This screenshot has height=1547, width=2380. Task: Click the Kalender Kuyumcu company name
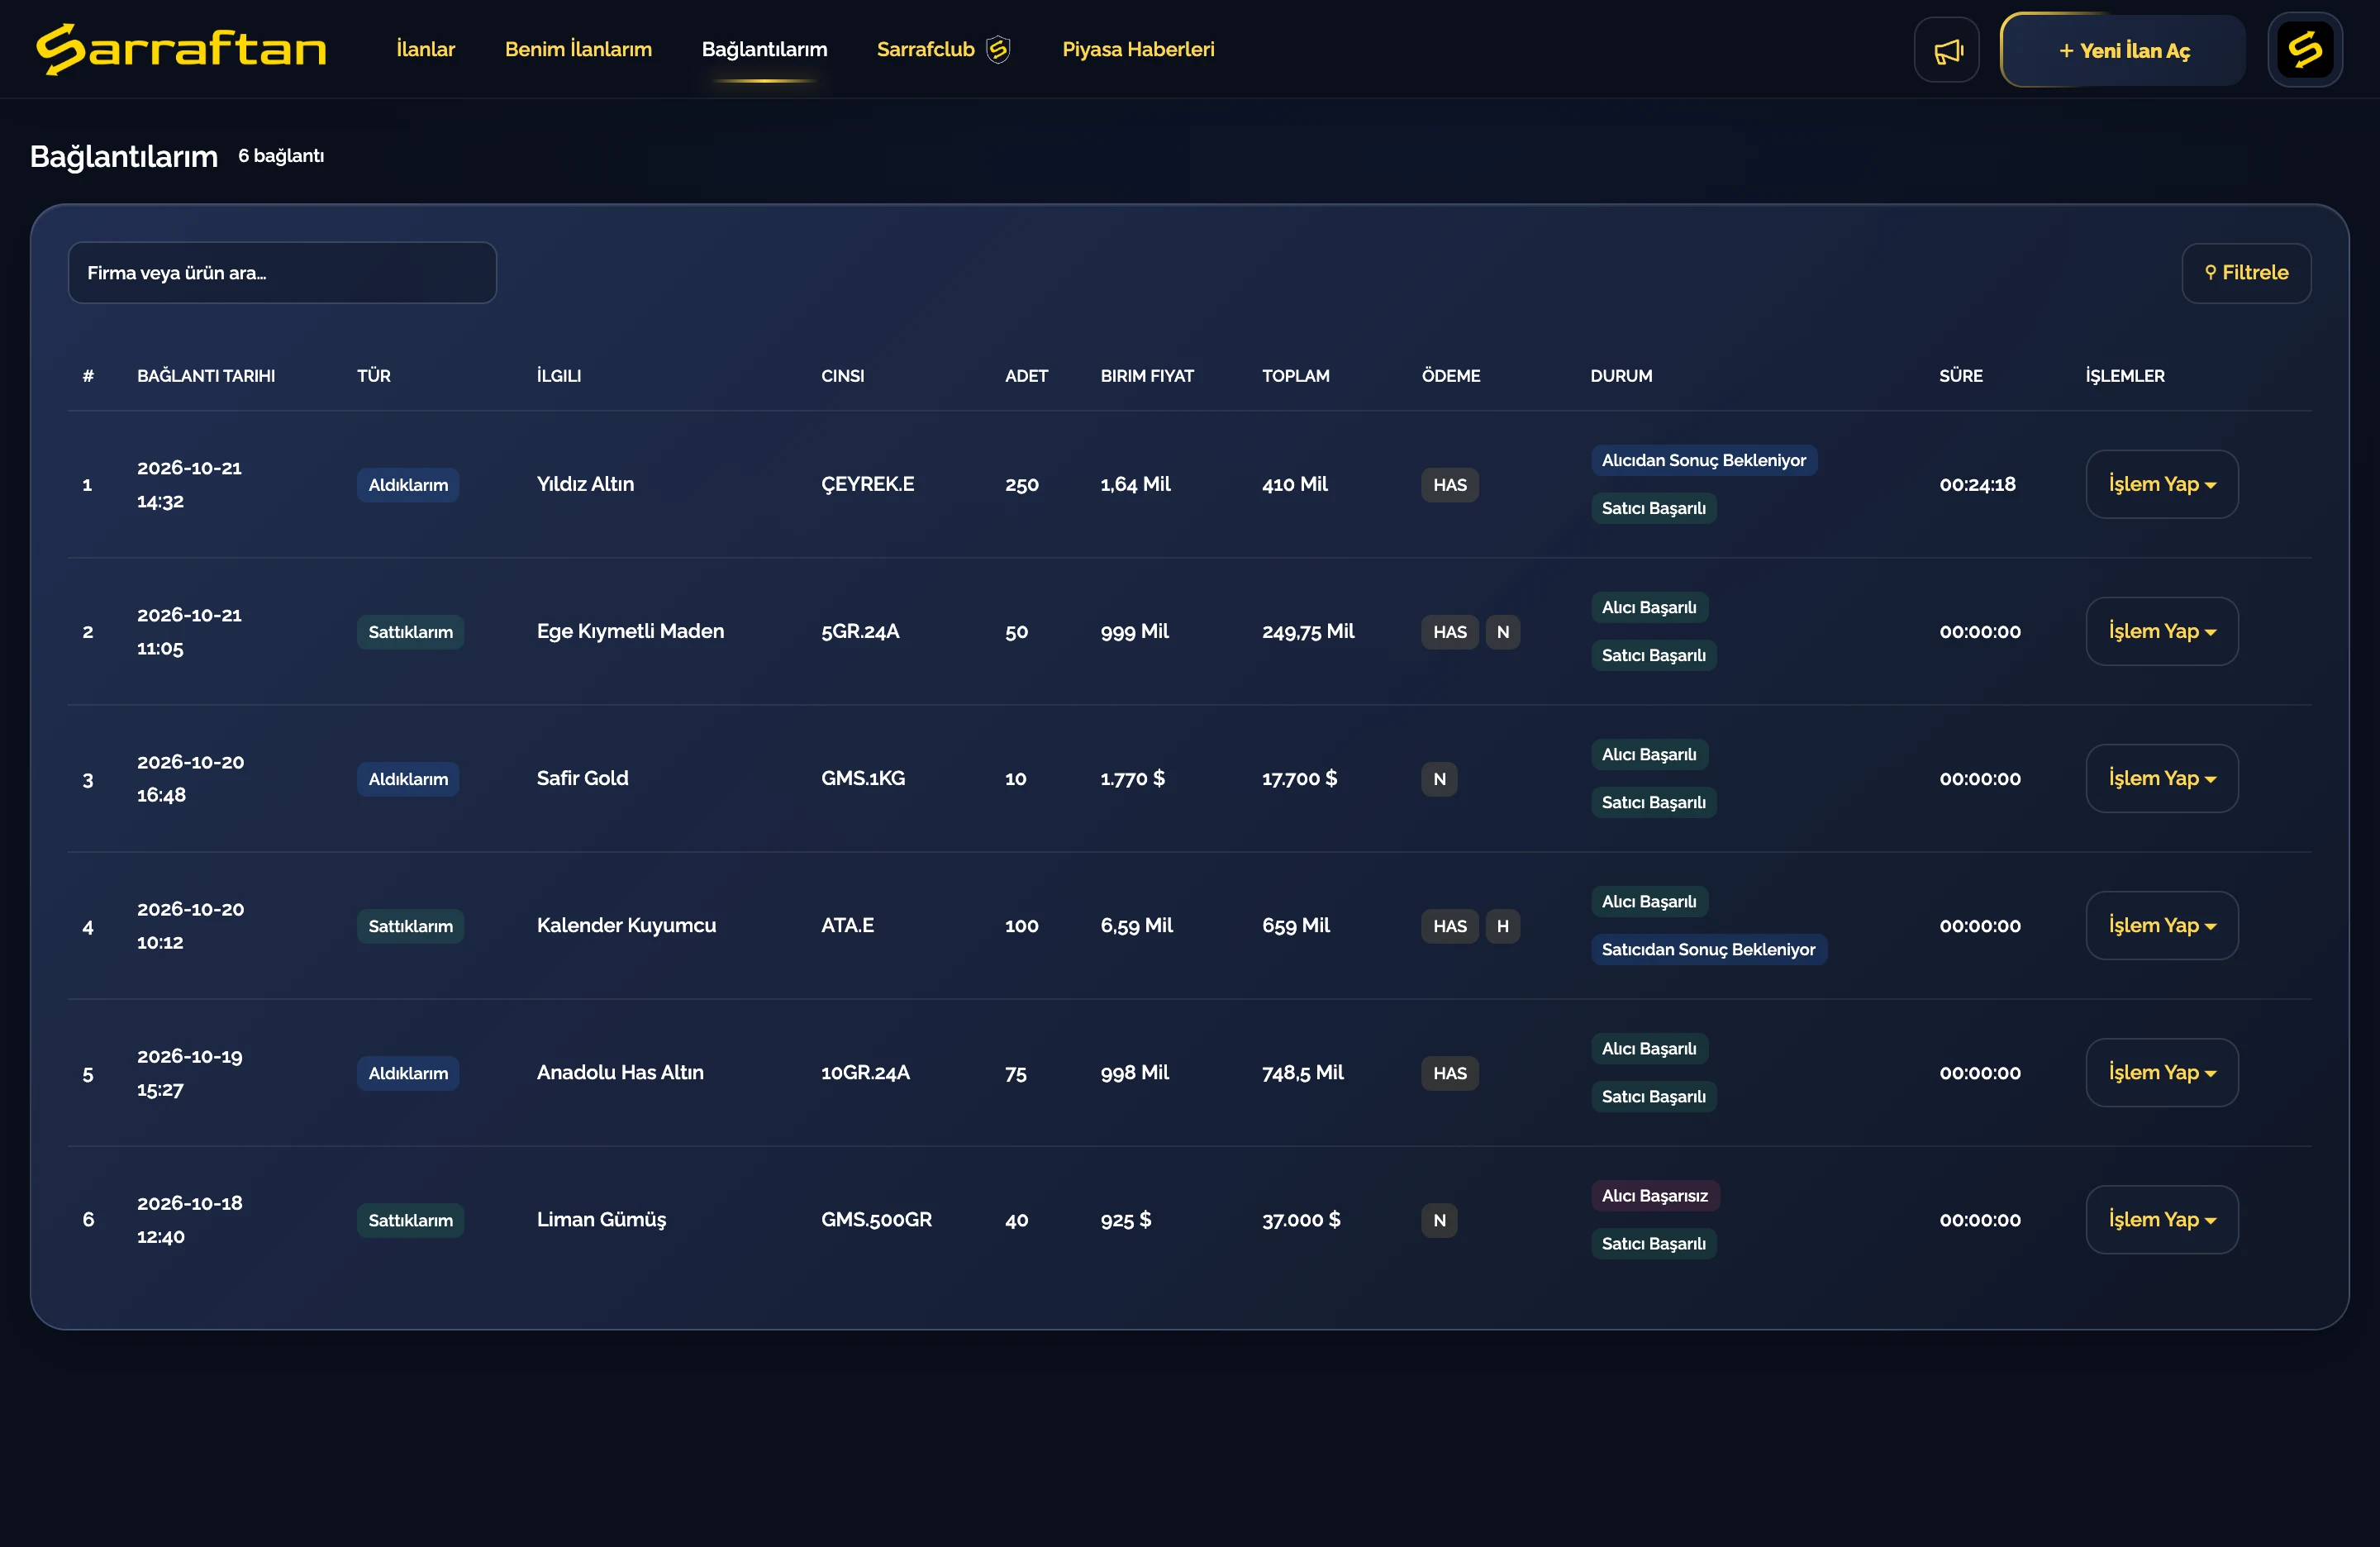point(626,925)
